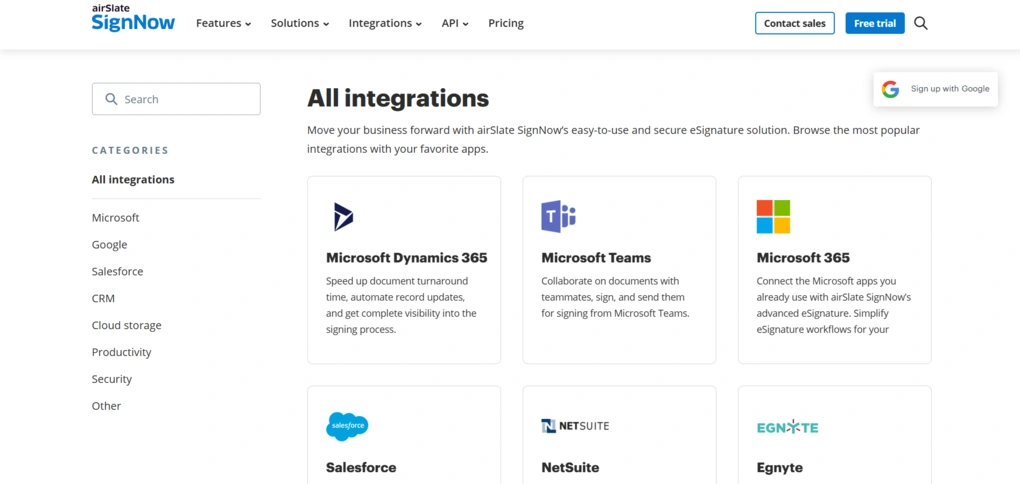This screenshot has width=1020, height=484.
Task: Expand the Integrations dropdown menu
Action: click(x=385, y=23)
